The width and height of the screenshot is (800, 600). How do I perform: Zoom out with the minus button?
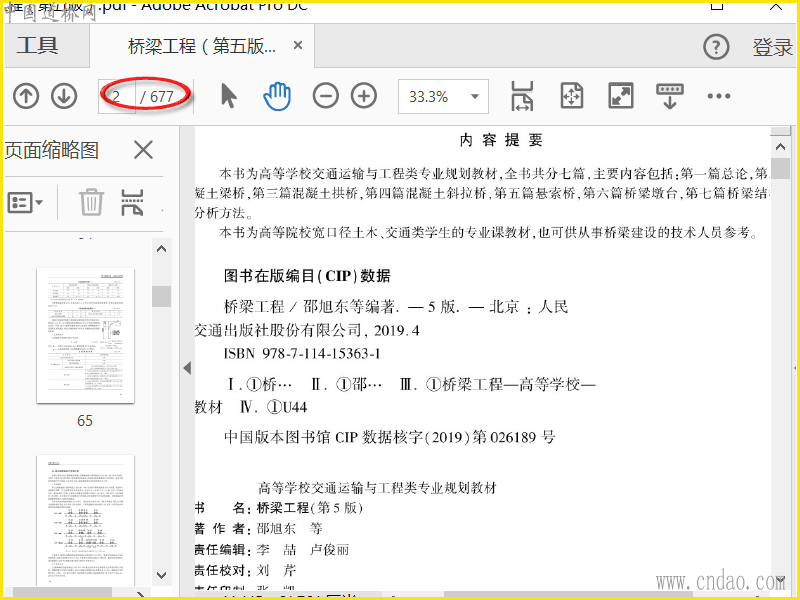(x=326, y=96)
